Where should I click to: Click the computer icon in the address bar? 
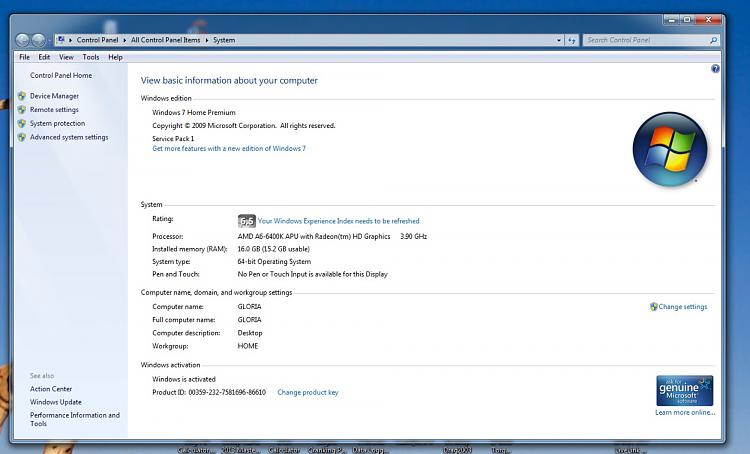coord(61,40)
